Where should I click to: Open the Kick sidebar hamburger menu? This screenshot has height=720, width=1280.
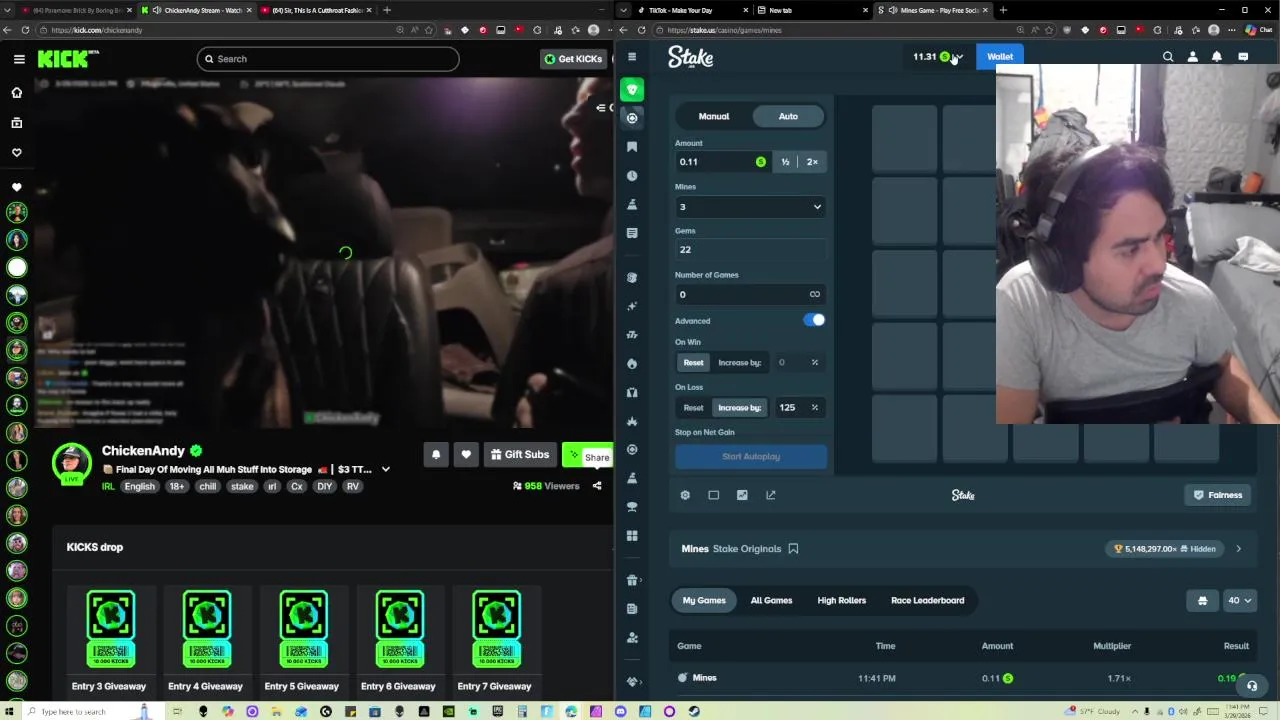tap(19, 59)
